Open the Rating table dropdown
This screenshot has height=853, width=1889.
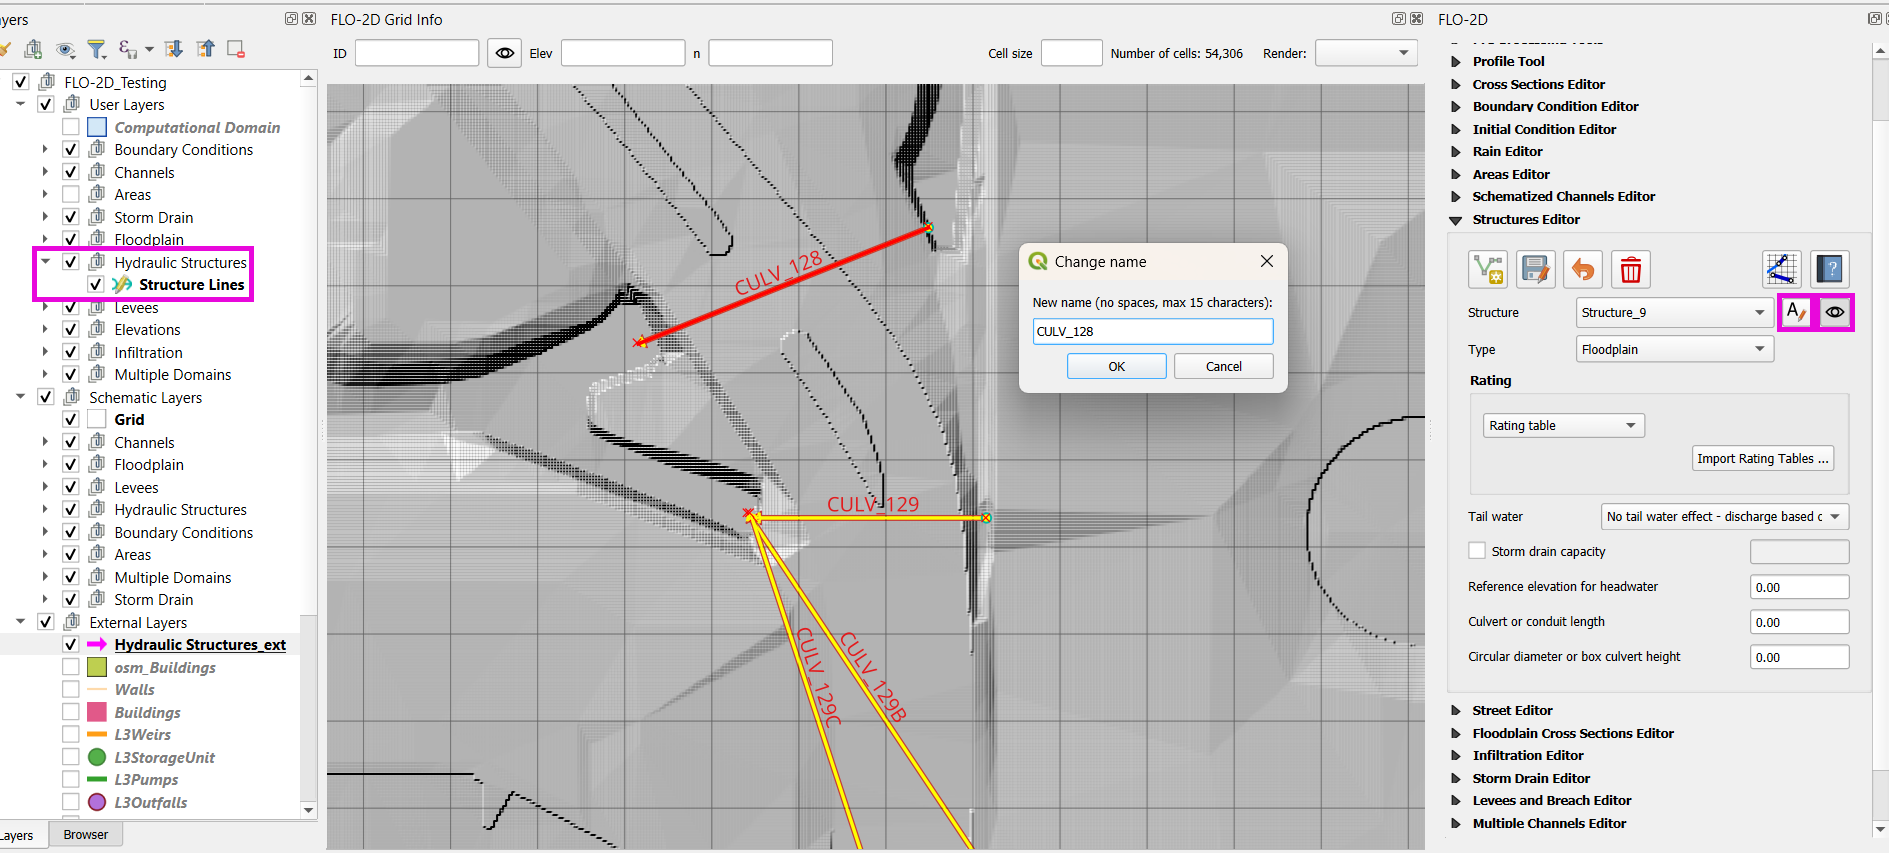tap(1563, 426)
